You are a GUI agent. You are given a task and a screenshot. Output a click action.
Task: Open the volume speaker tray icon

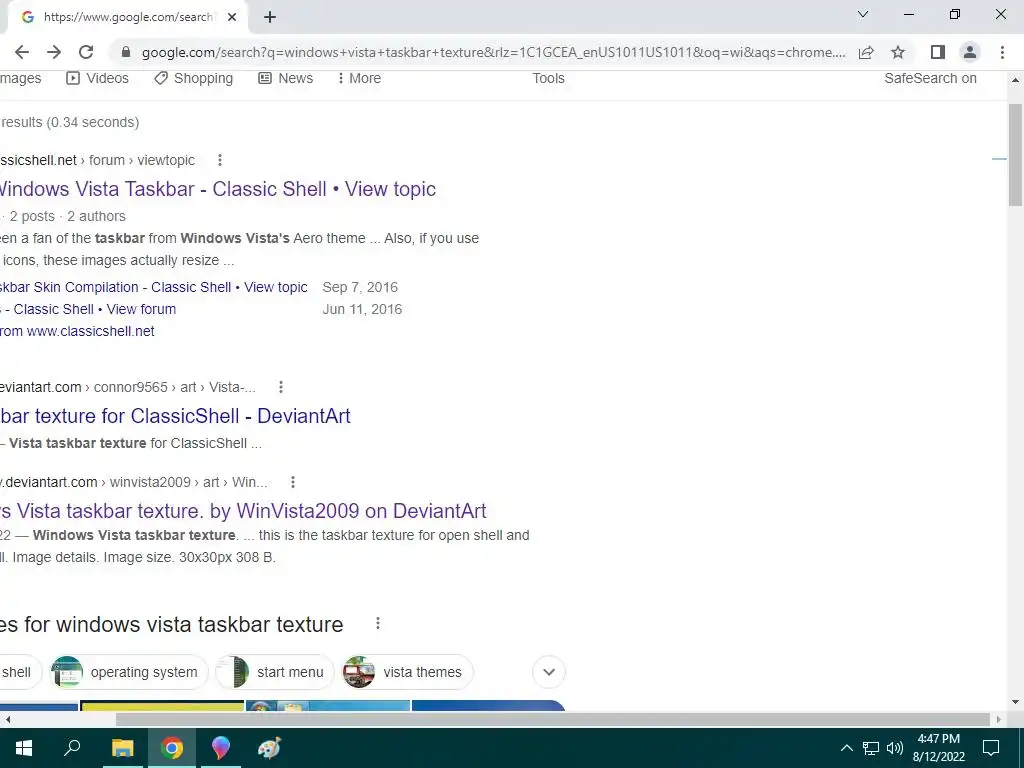[894, 748]
